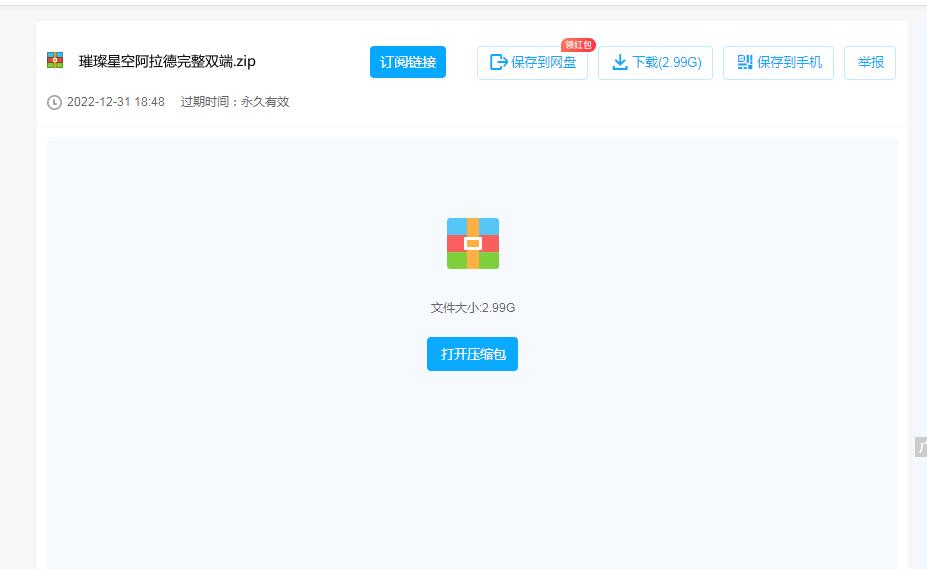The height and width of the screenshot is (569, 927).
Task: Click the 保存到网盘 button label
Action: click(543, 62)
